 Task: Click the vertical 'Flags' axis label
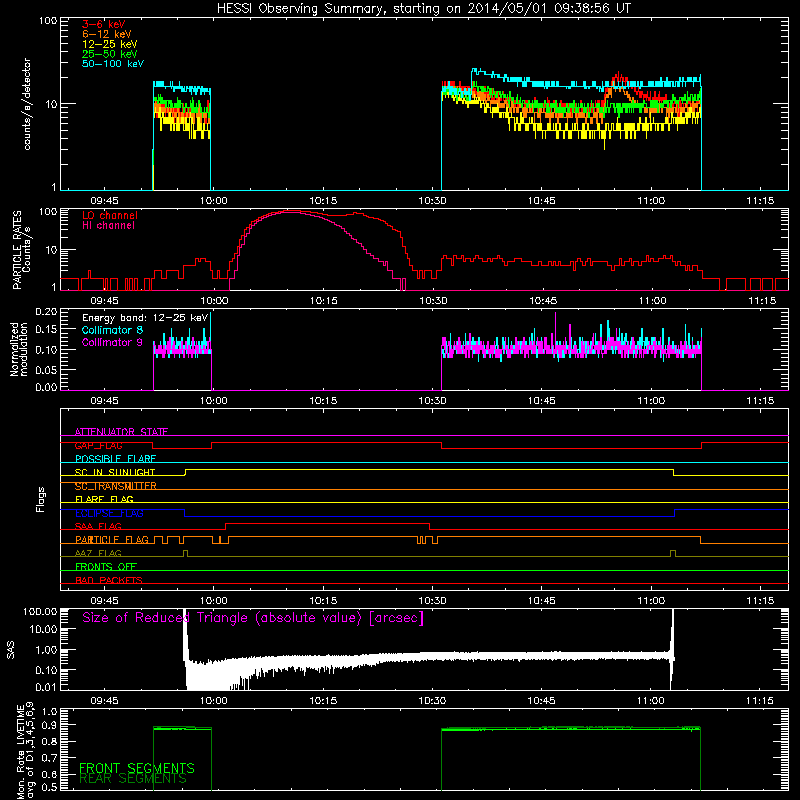(x=40, y=499)
